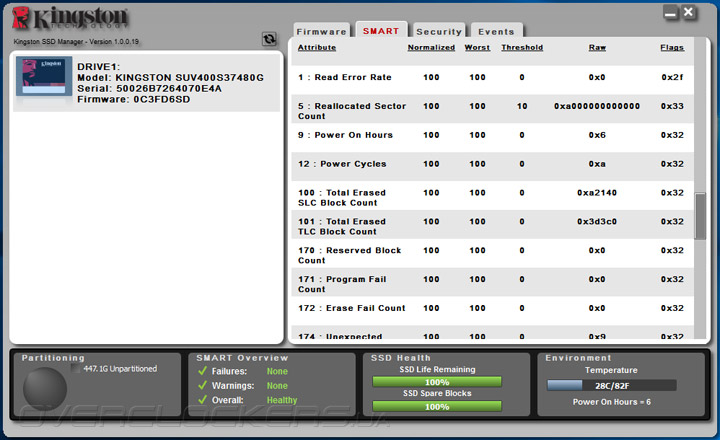
Task: Select '101 : Total Erased TLC Block Count'
Action: click(x=342, y=226)
